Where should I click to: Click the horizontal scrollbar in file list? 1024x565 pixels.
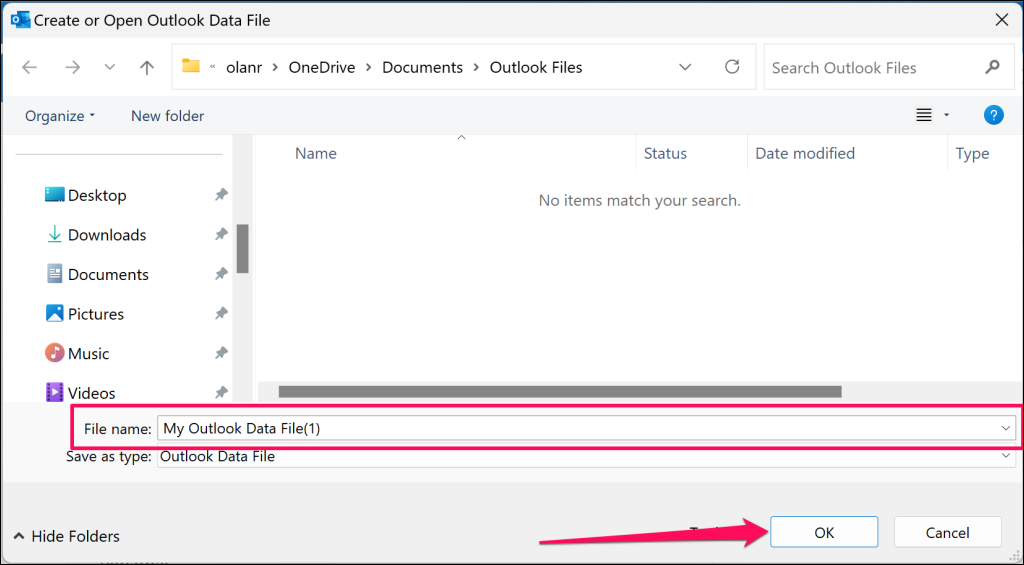[x=560, y=392]
